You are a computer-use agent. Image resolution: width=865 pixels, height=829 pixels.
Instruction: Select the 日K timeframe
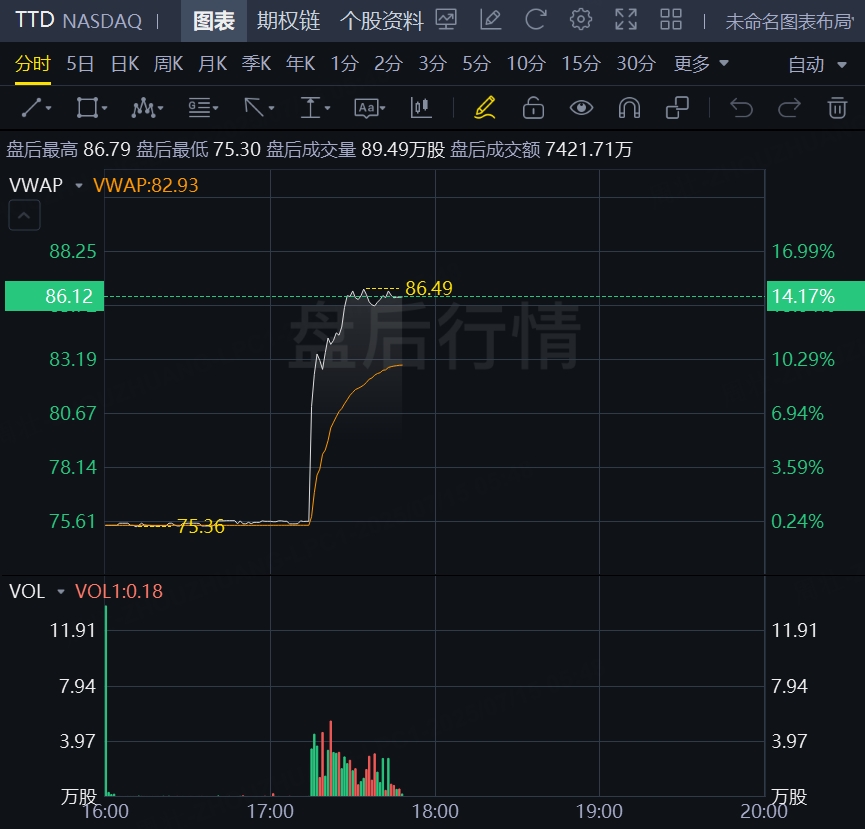[125, 64]
